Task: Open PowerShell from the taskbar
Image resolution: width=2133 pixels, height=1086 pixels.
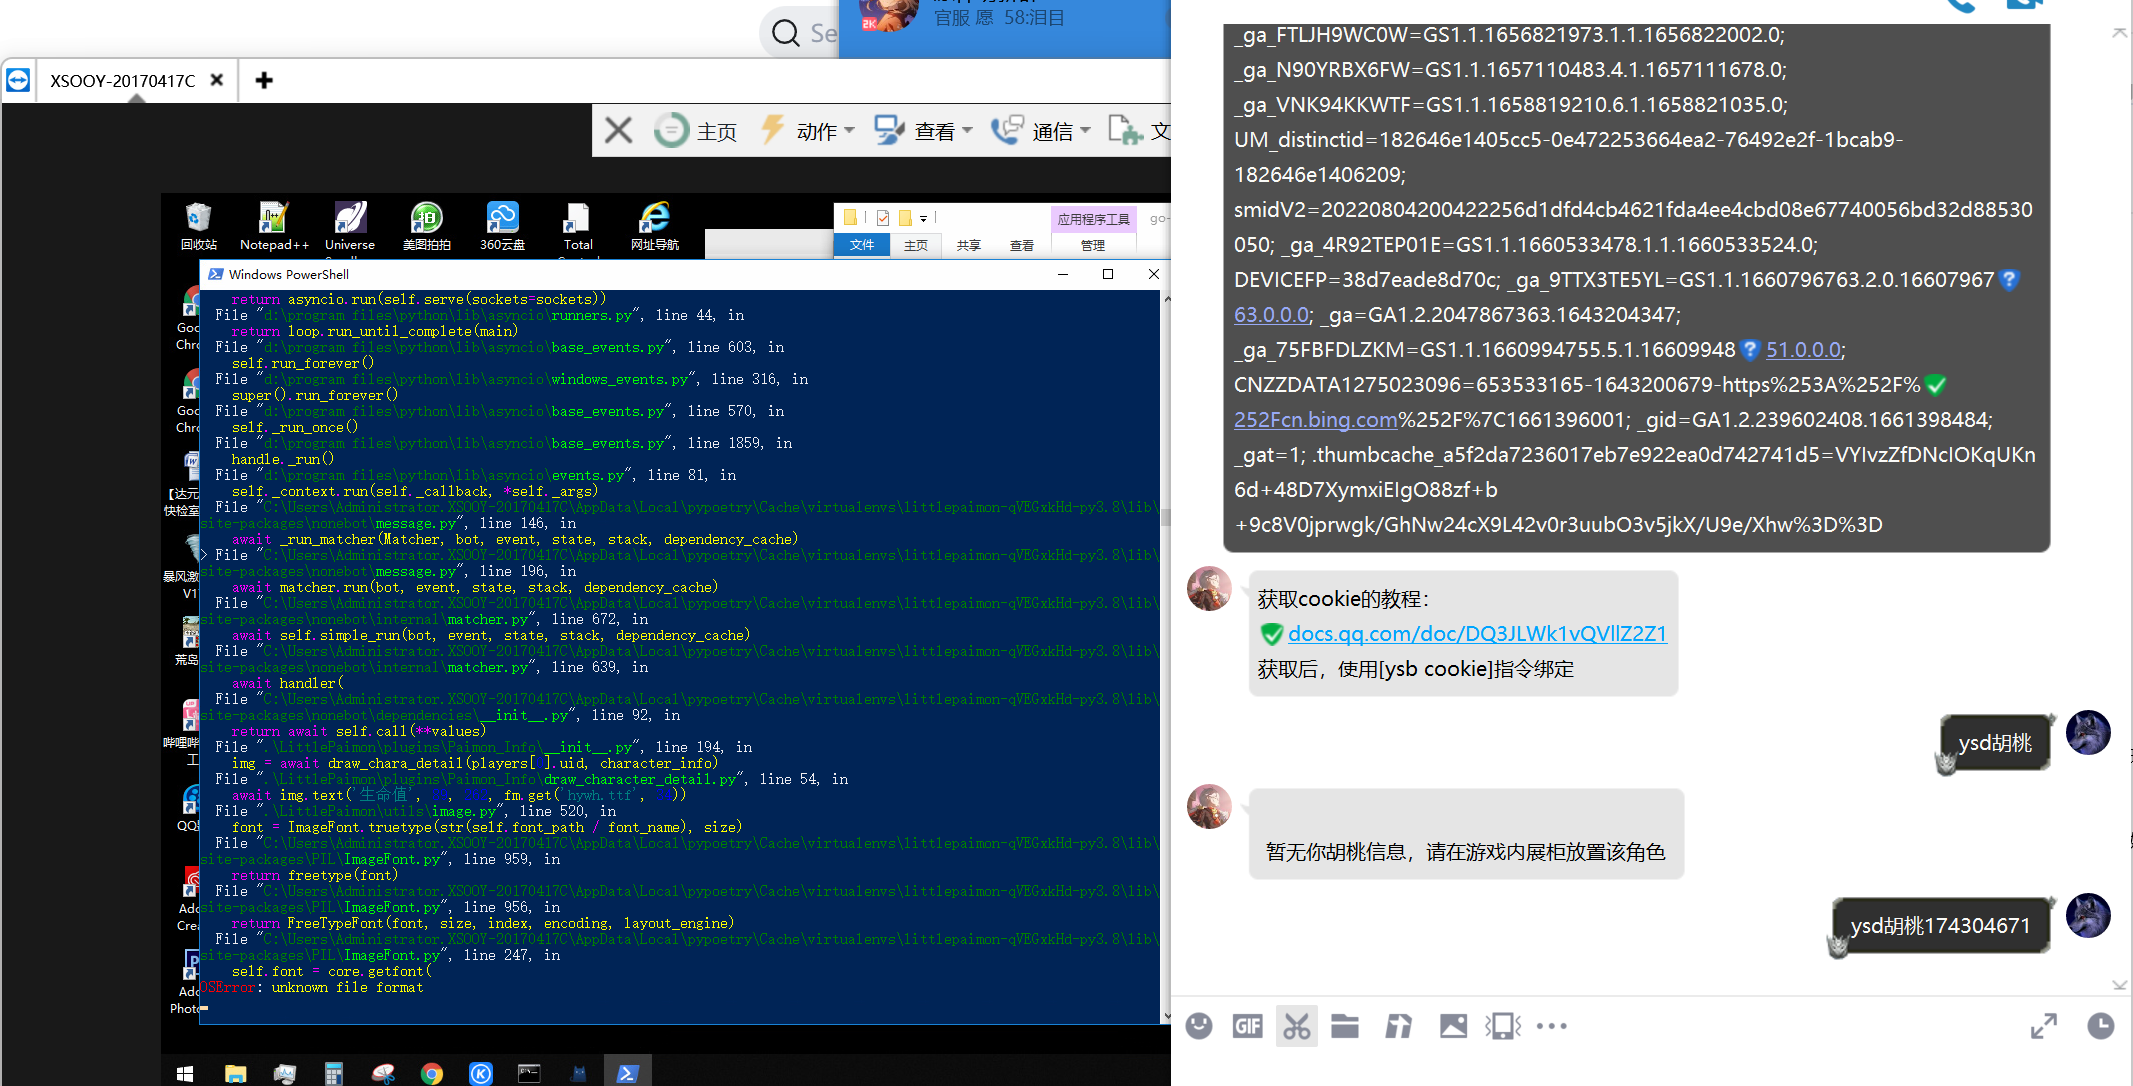Action: pyautogui.click(x=628, y=1072)
